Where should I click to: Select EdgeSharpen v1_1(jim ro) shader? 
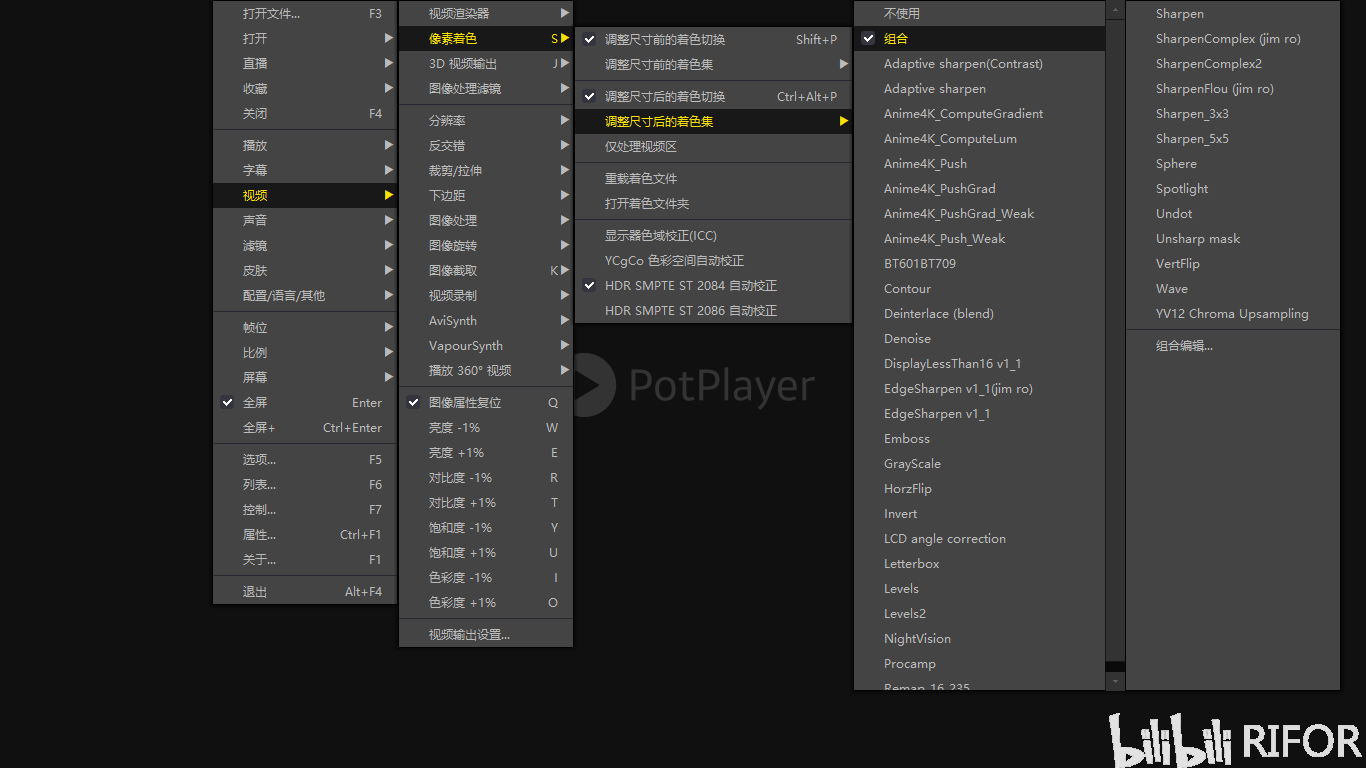pos(980,388)
